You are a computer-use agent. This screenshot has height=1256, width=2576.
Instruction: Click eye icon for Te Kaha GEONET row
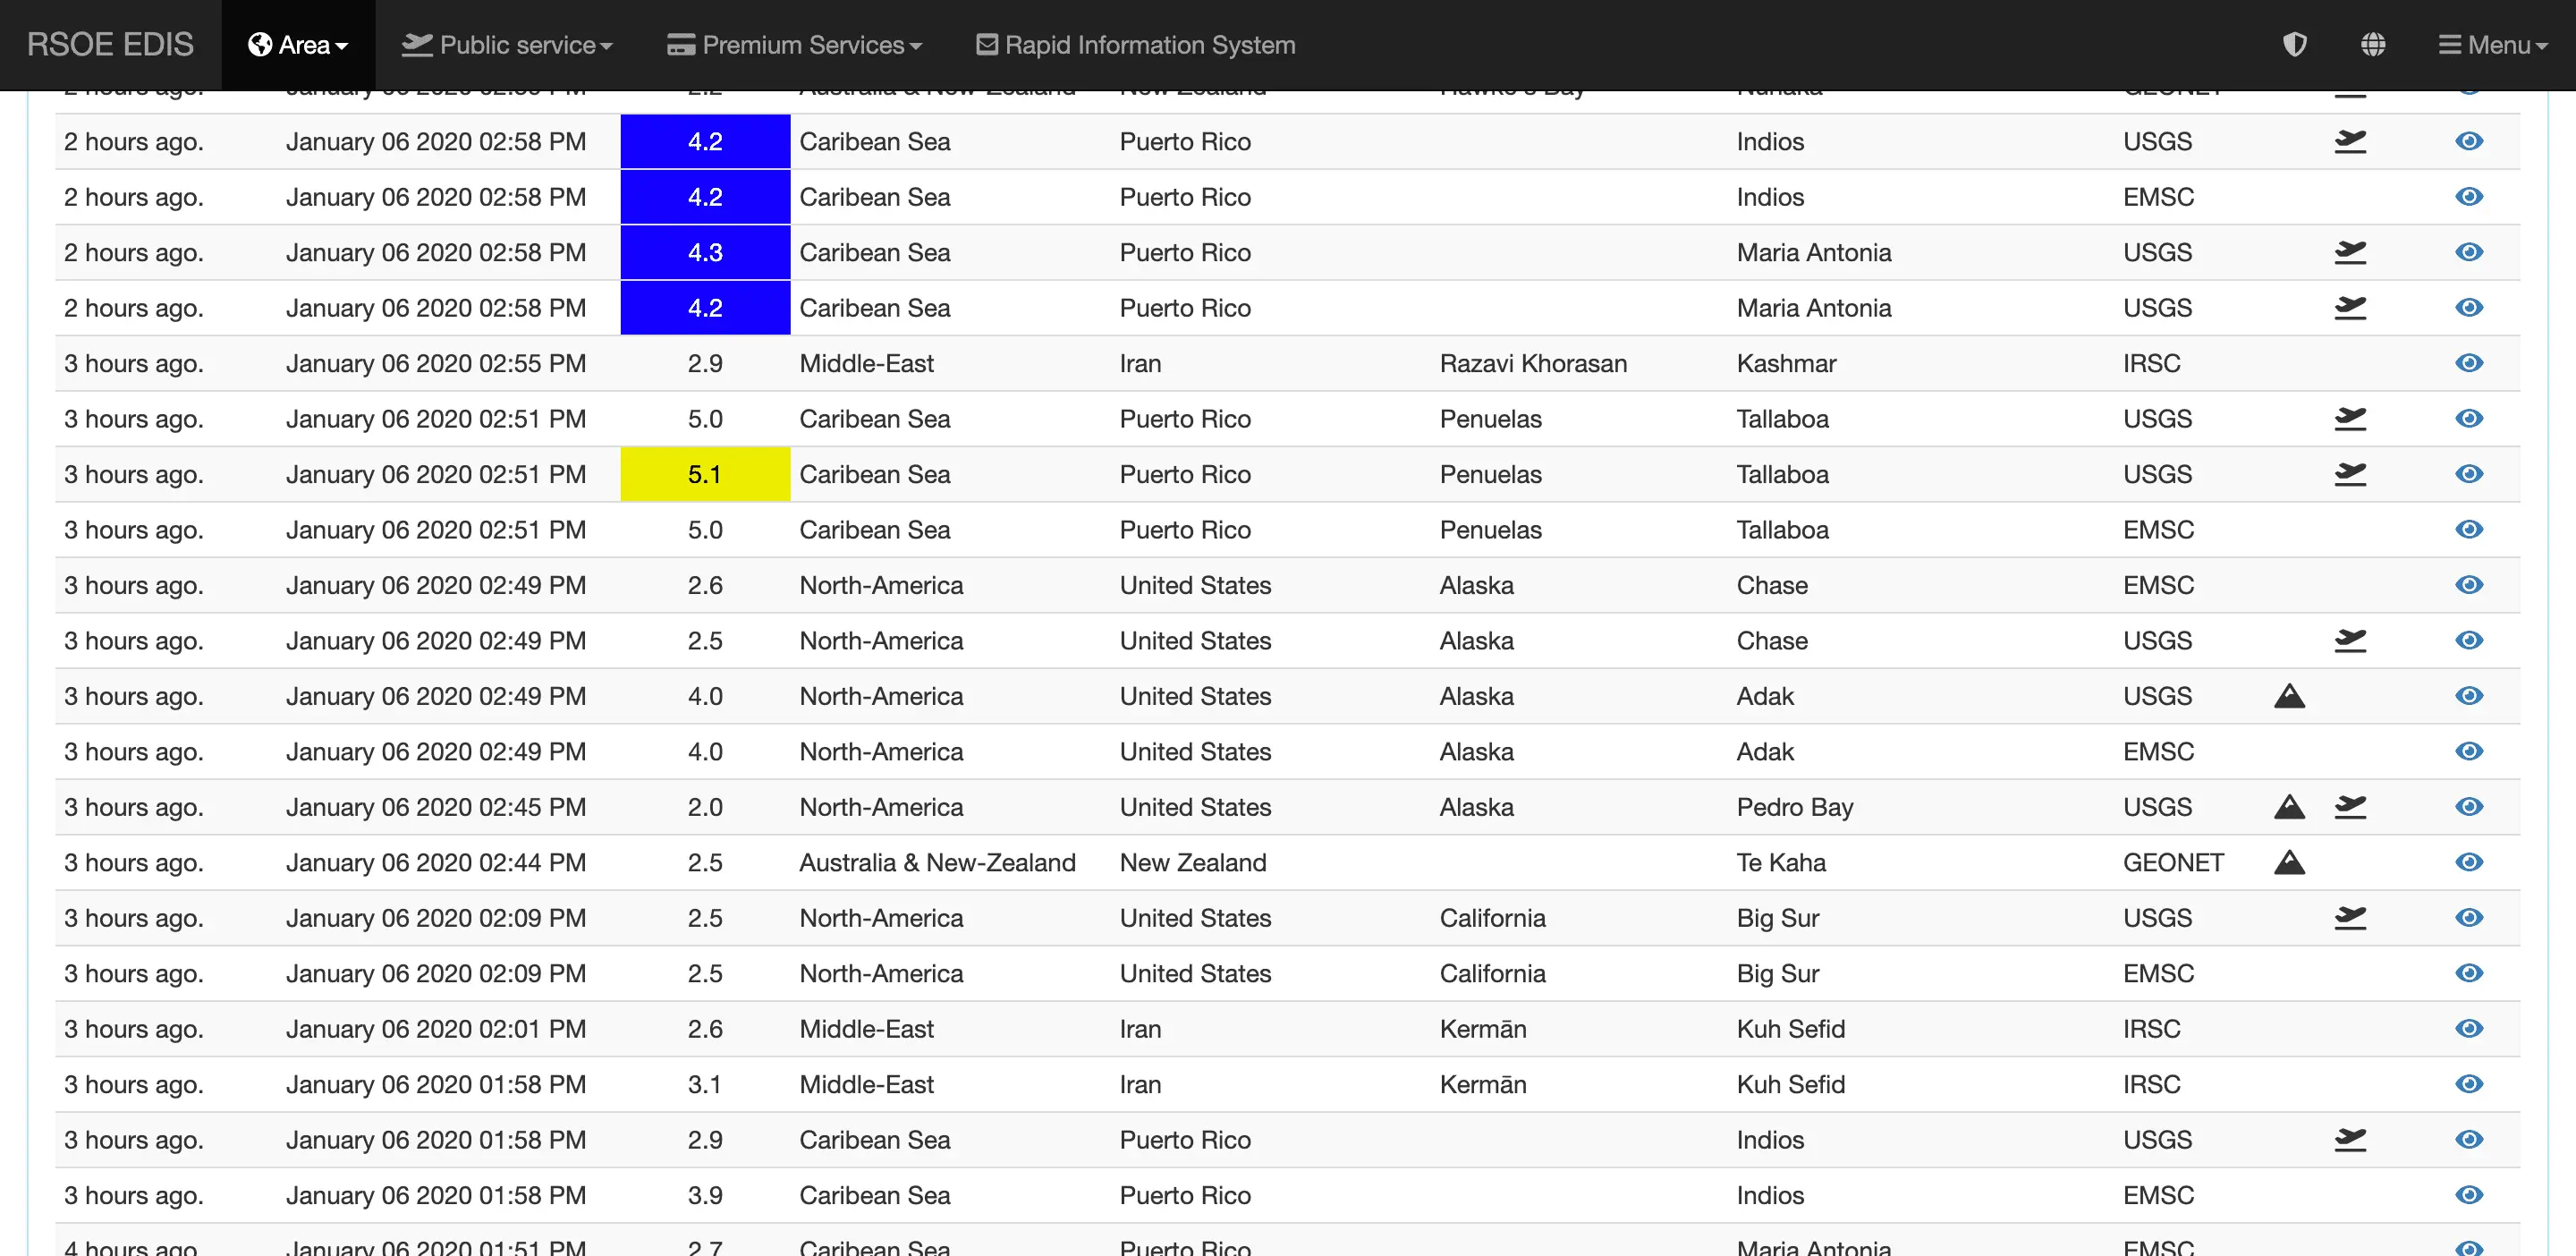[2468, 862]
